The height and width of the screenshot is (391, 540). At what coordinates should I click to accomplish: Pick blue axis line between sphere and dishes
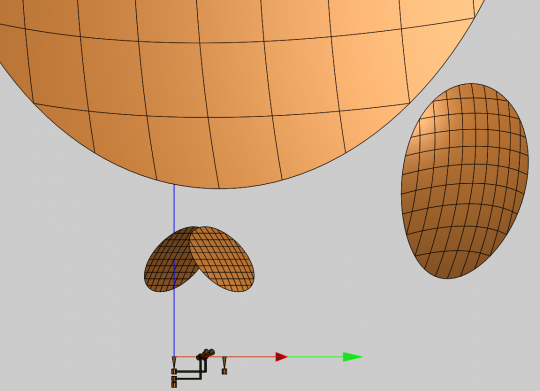tap(174, 208)
